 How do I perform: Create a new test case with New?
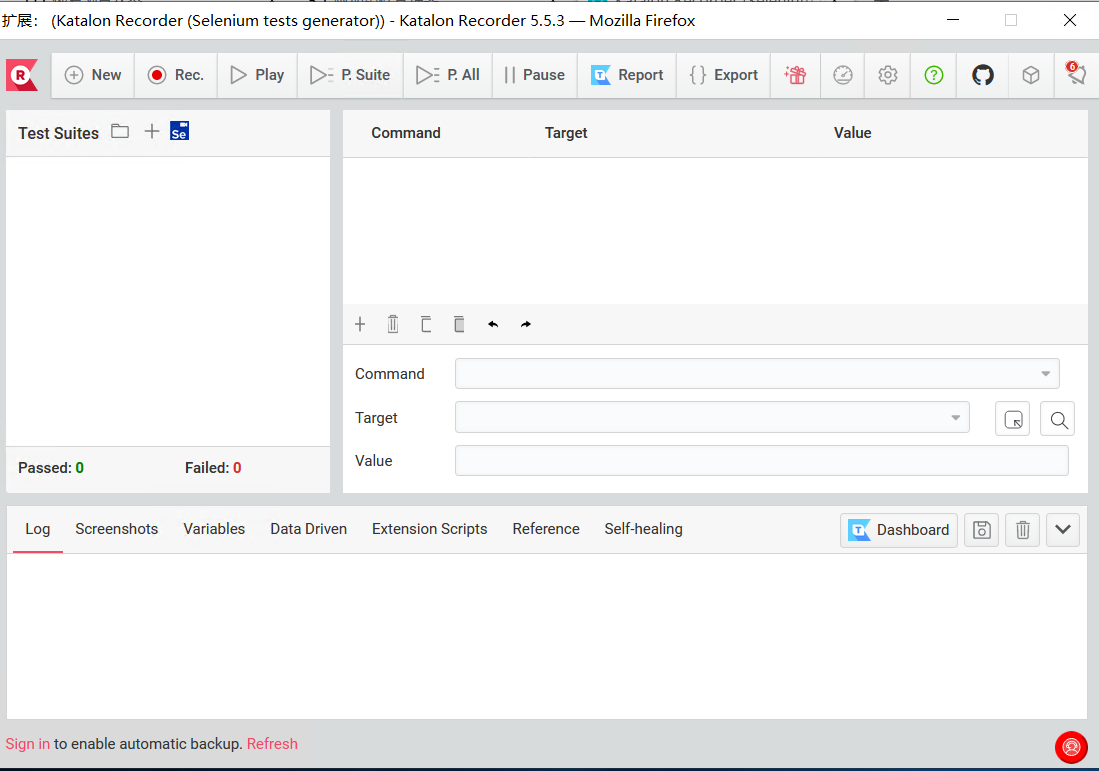(93, 75)
